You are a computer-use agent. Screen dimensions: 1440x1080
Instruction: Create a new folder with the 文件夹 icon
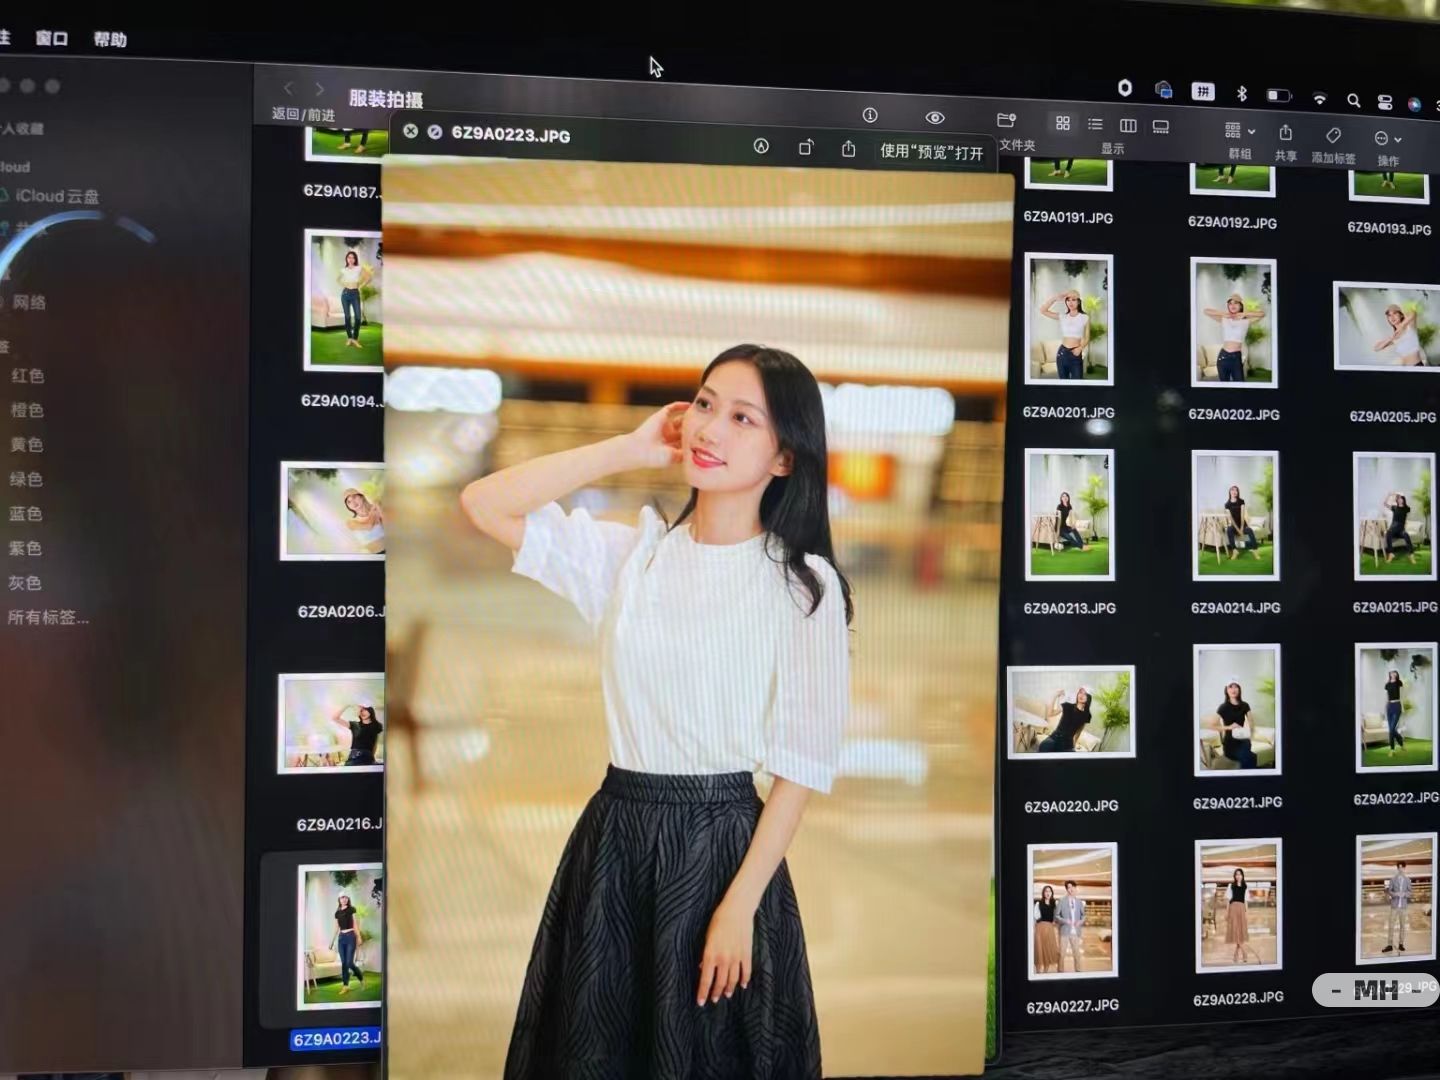coord(1007,120)
